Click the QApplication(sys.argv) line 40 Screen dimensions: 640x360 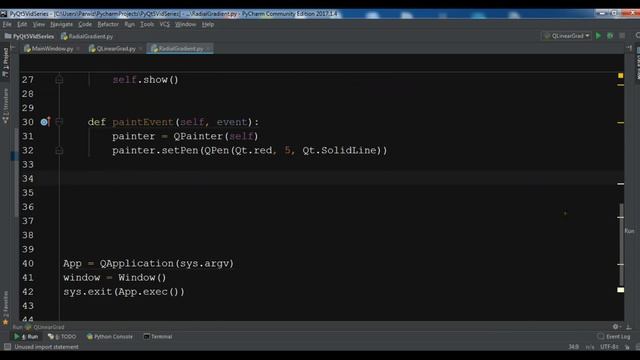pos(148,263)
